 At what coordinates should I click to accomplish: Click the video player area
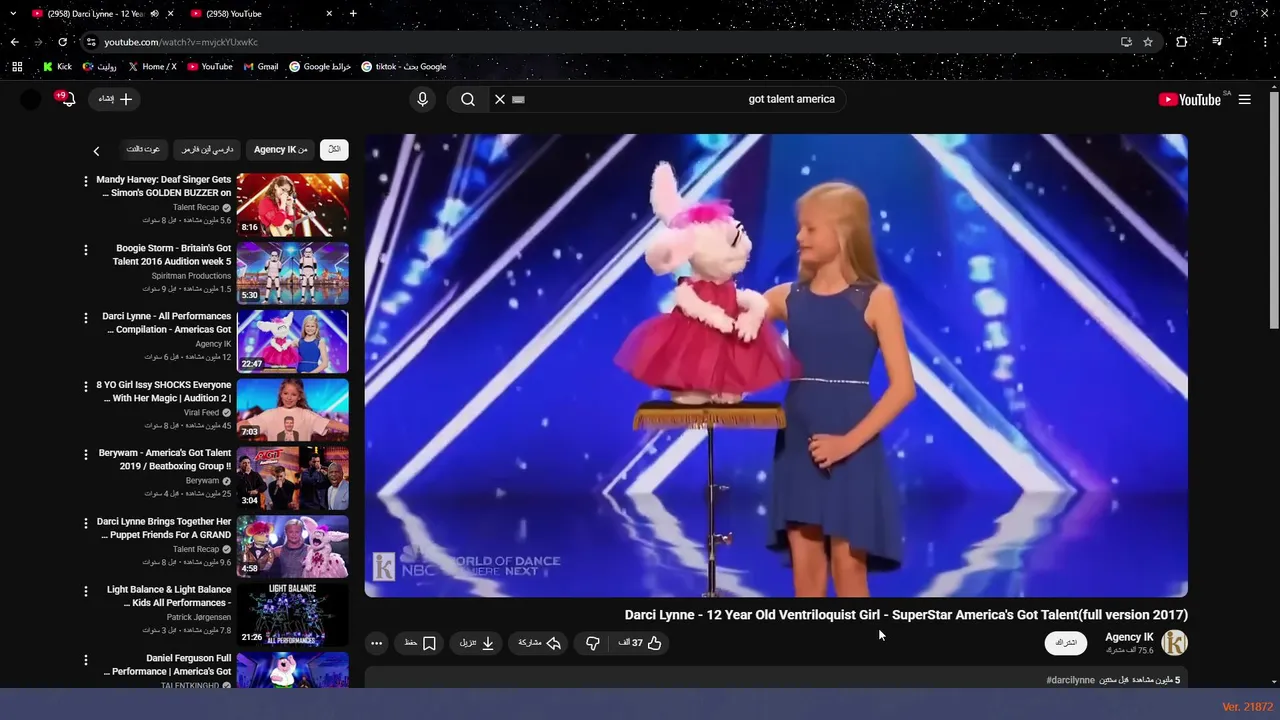pyautogui.click(x=776, y=365)
